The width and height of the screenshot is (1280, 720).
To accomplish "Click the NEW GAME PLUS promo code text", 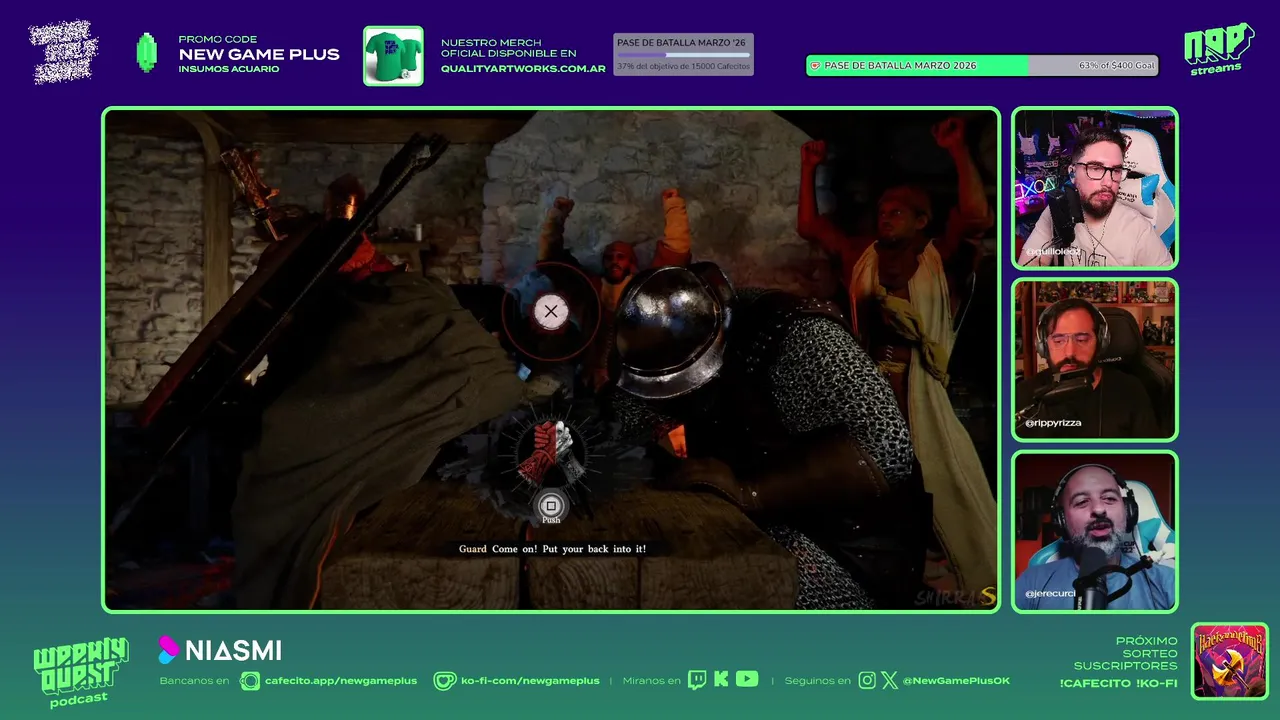I will (259, 55).
